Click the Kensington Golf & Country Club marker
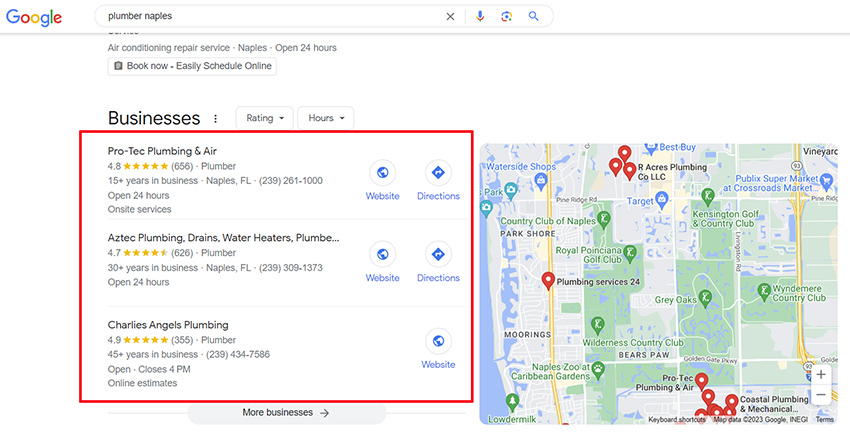This screenshot has height=448, width=850. (707, 196)
